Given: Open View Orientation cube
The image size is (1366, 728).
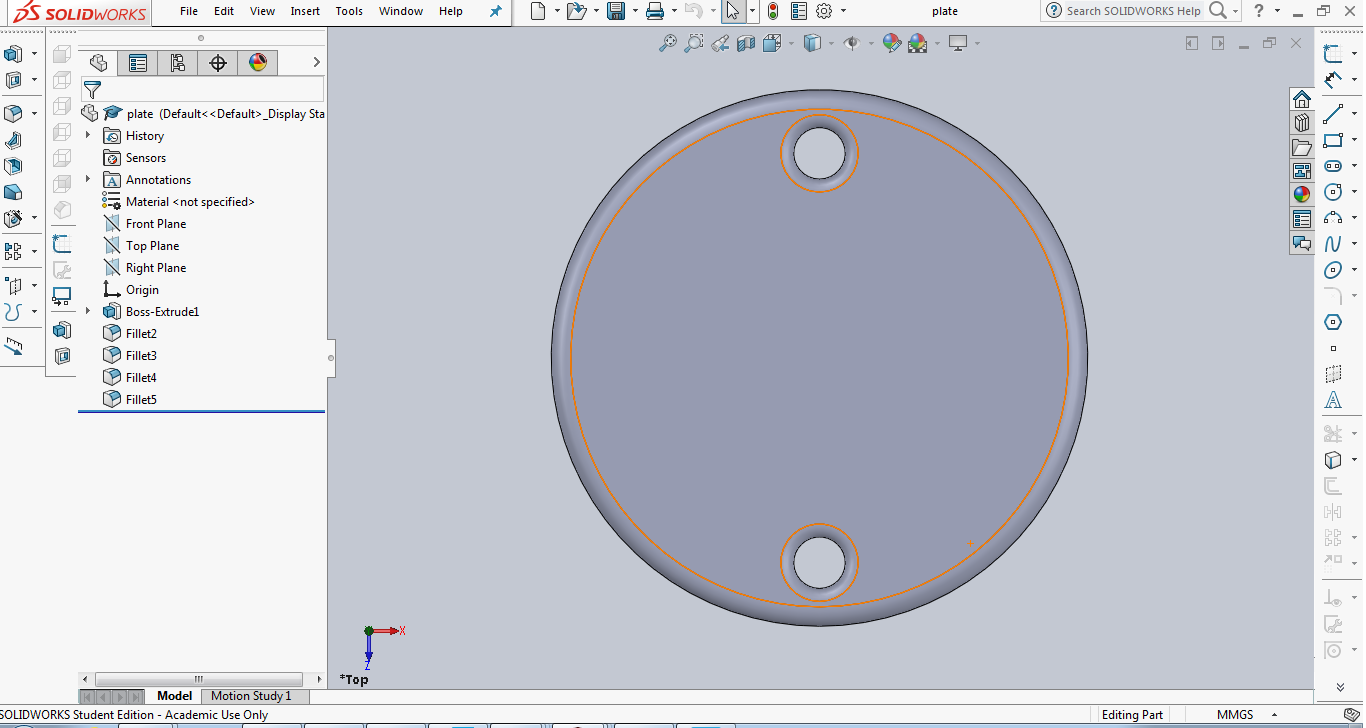Looking at the screenshot, I should pyautogui.click(x=772, y=43).
